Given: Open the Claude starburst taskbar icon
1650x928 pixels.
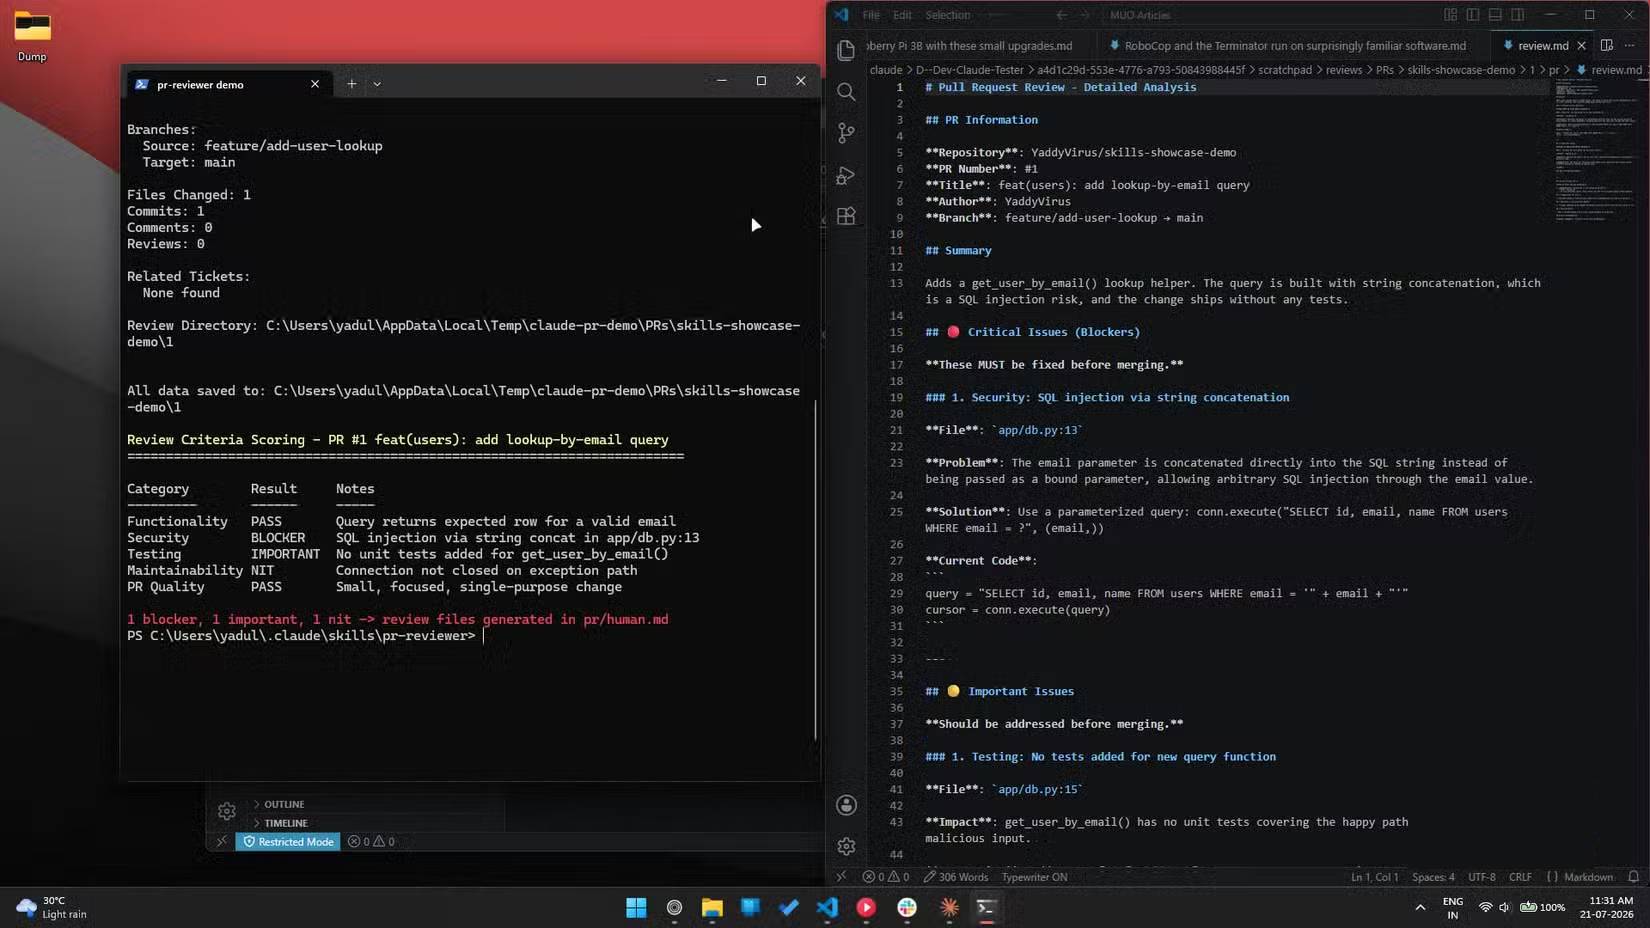Looking at the screenshot, I should coord(948,907).
